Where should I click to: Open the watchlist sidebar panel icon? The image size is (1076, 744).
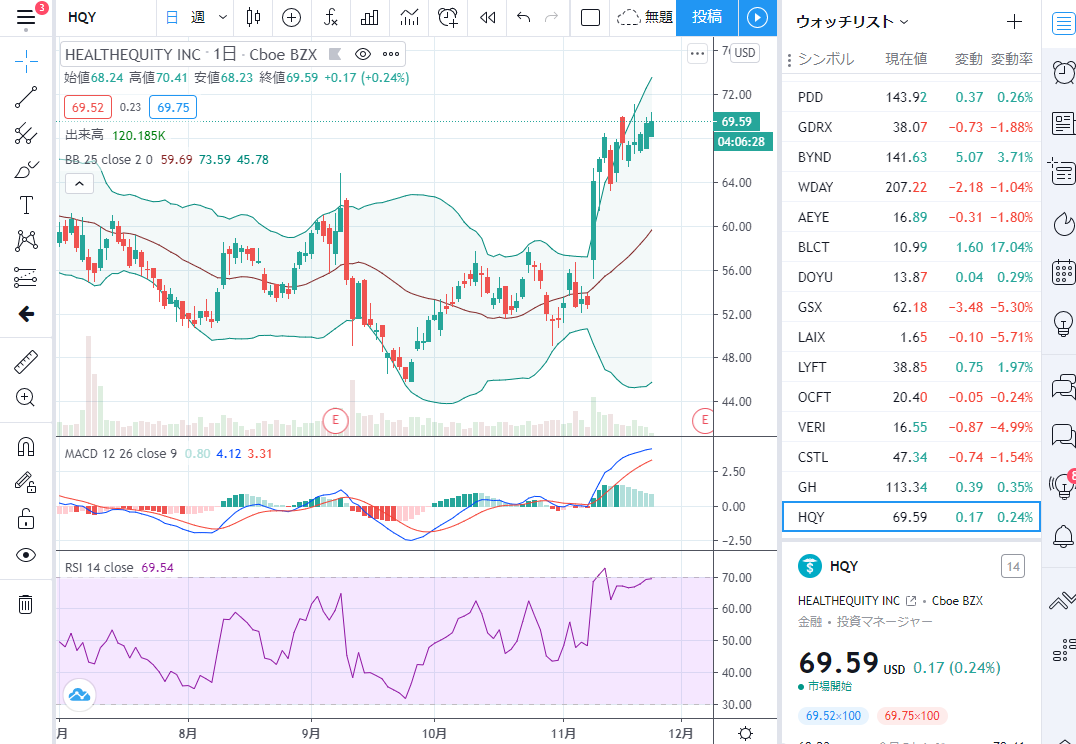[1064, 23]
